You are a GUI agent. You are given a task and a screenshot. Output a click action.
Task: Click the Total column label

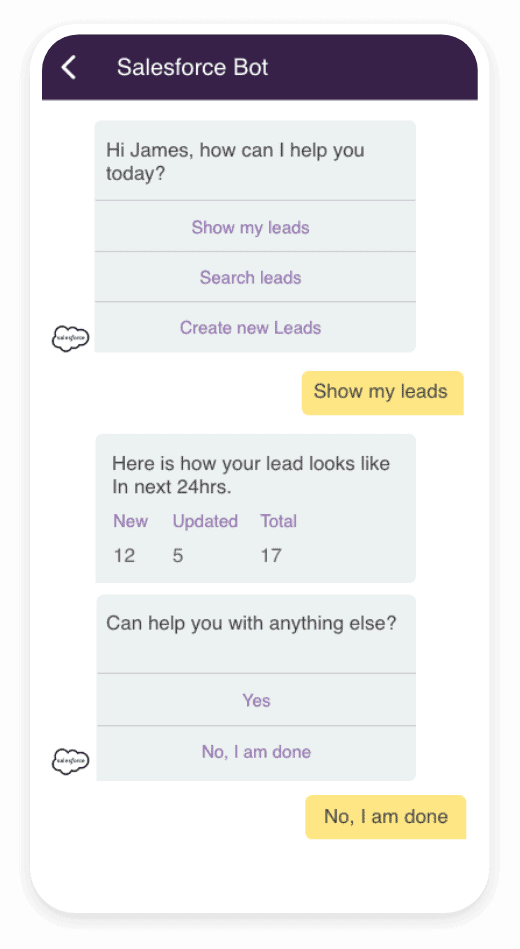(x=278, y=520)
